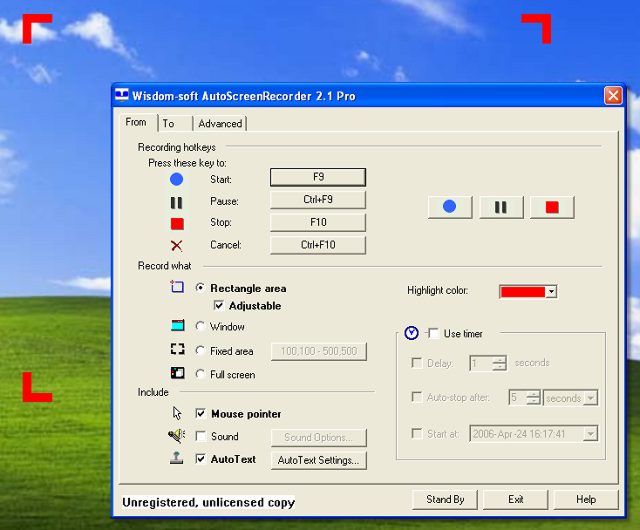
Task: Open the seconds unit dropdown
Action: [590, 398]
